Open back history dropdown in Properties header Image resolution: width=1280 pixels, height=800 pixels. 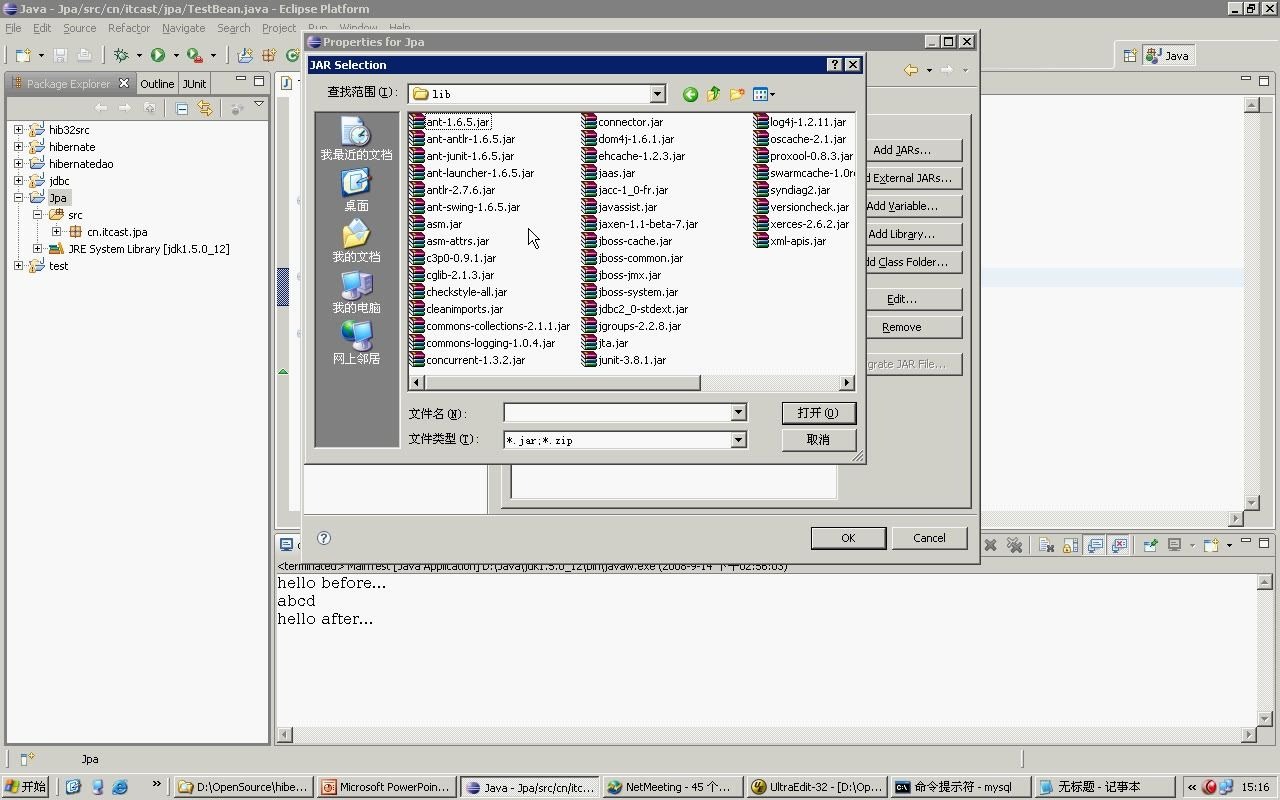929,70
